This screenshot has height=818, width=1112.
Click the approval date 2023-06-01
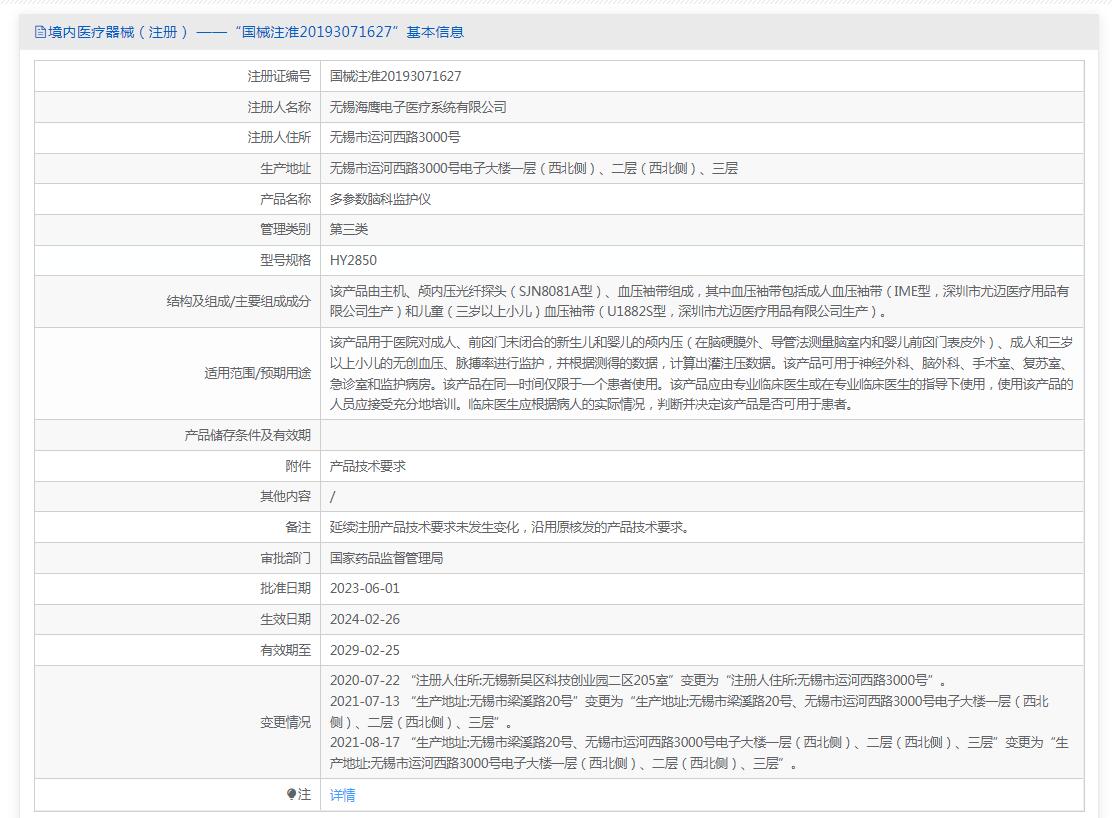pos(364,589)
